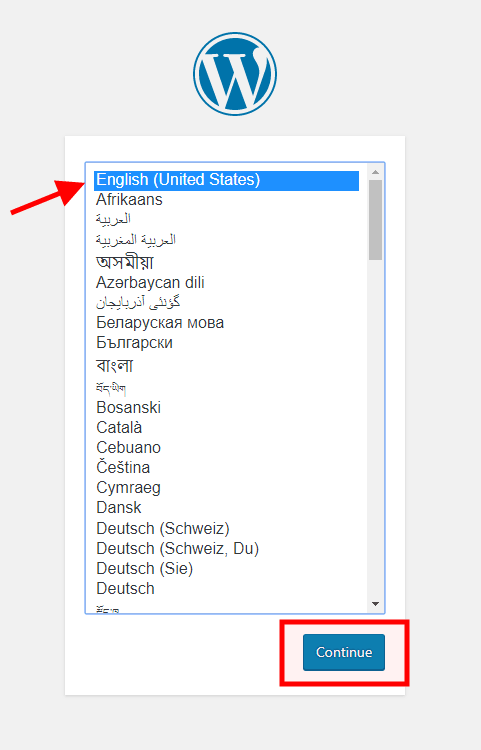481x750 pixels.
Task: Choose Deutsch (Schweiz, Du) option
Action: [x=226, y=549]
